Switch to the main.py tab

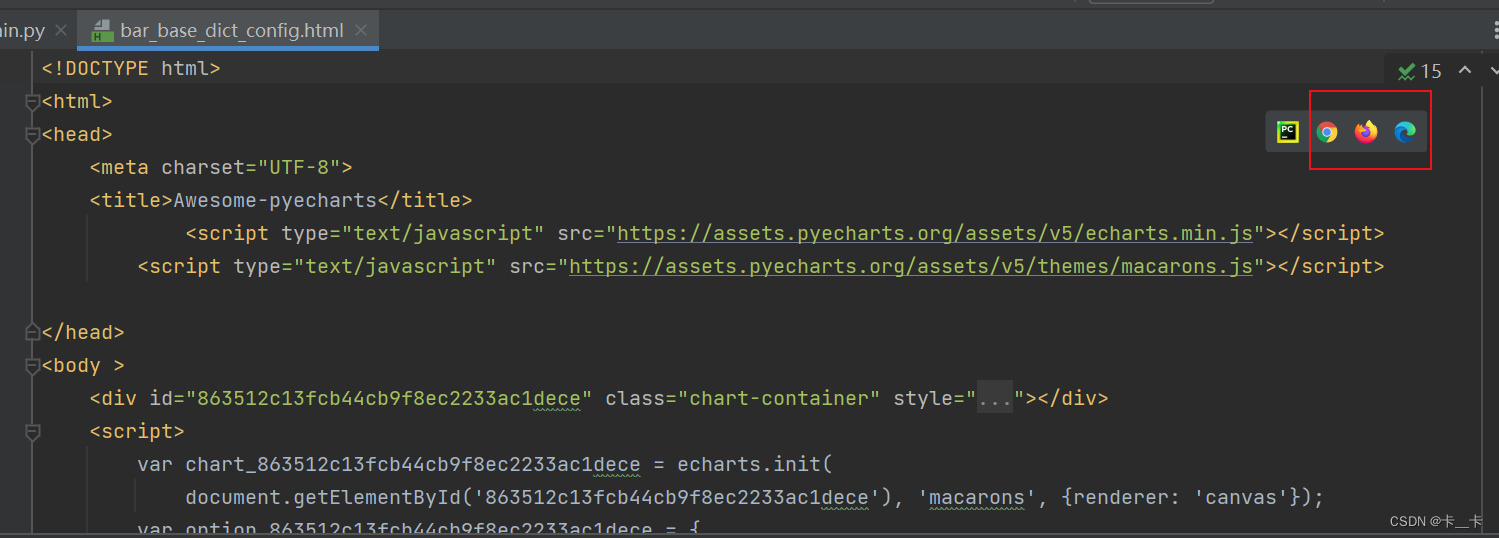(x=22, y=31)
